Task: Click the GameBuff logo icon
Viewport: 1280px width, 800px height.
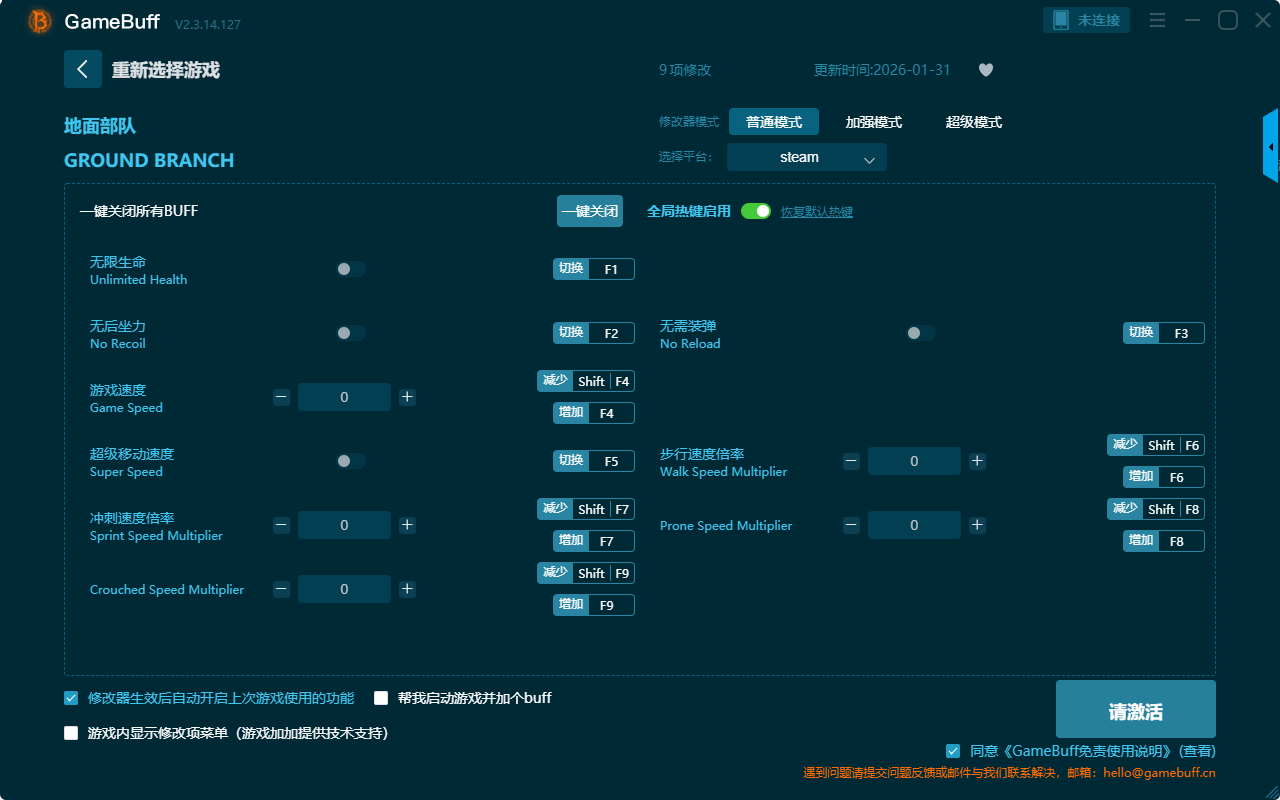Action: (x=40, y=21)
